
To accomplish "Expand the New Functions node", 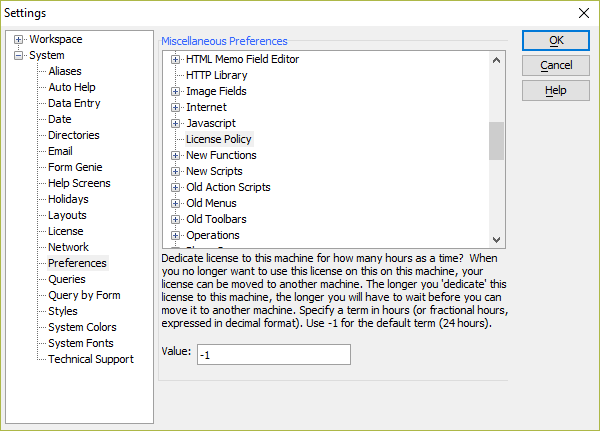I will click(175, 155).
